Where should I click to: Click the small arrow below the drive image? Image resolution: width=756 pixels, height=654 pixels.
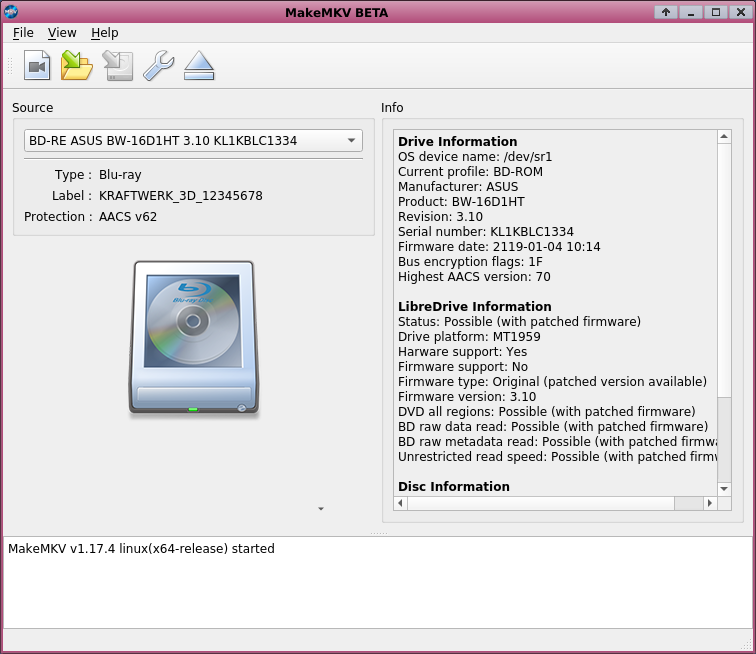tap(321, 509)
